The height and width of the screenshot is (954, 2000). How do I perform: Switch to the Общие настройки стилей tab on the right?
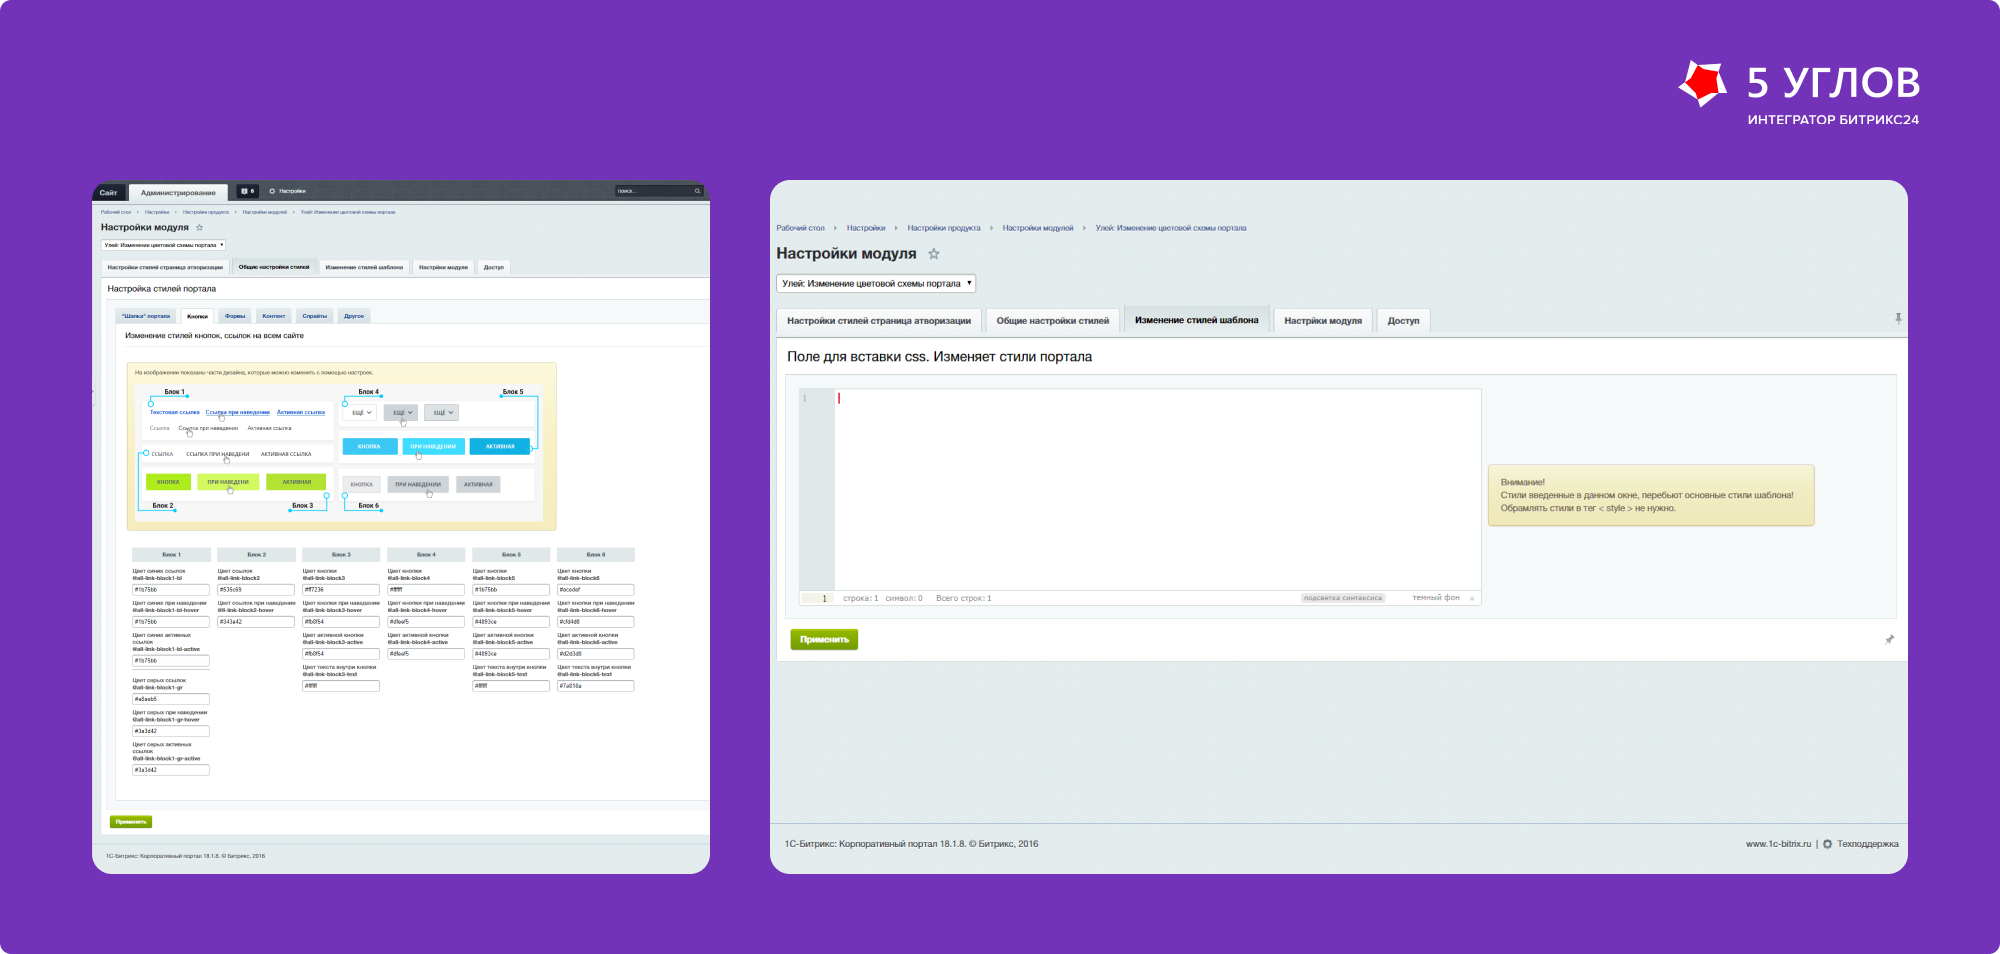click(1052, 321)
